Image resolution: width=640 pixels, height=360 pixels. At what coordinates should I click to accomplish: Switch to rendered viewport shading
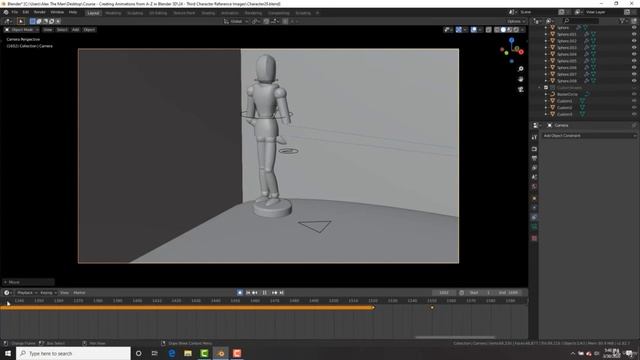516,30
